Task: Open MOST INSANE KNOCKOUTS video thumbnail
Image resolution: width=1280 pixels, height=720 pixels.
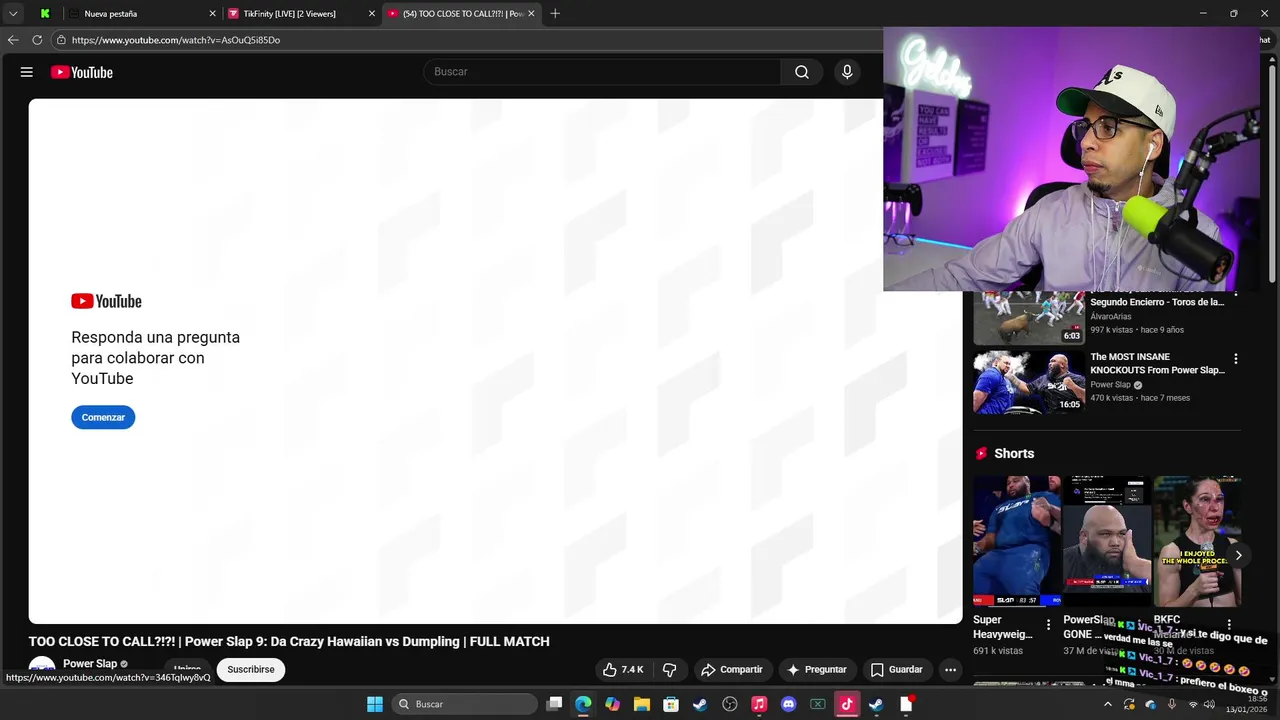Action: click(1029, 381)
